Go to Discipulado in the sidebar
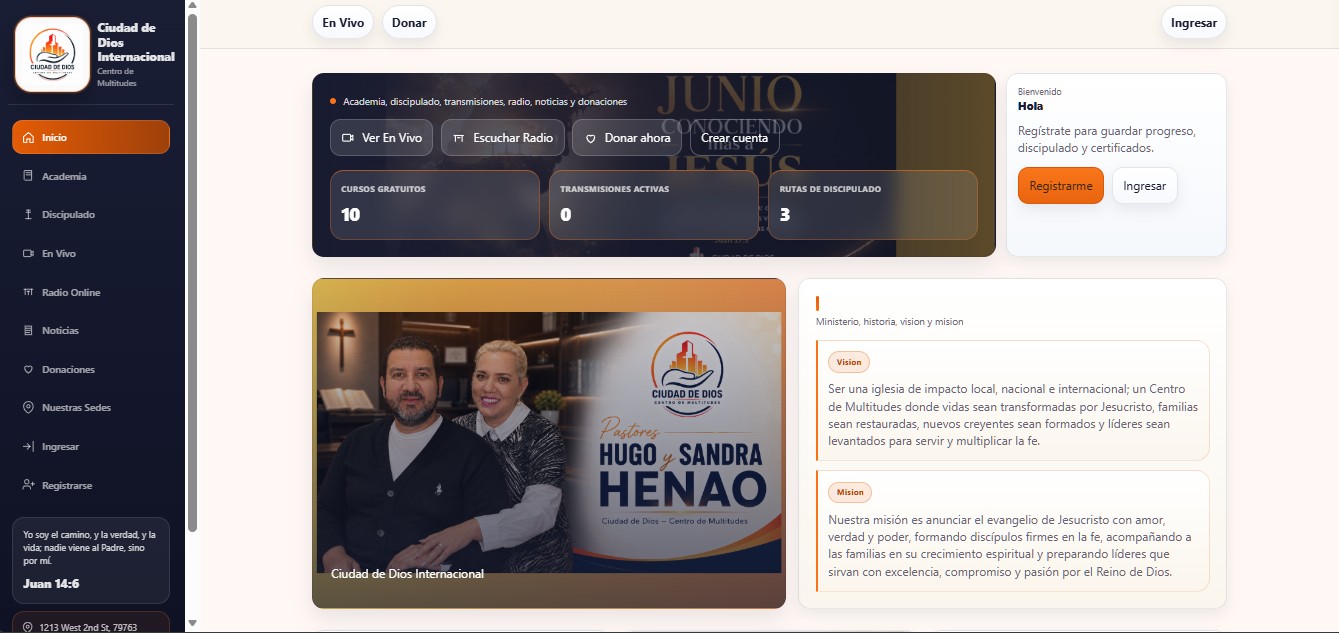Viewport: 1339px width, 633px height. pos(91,214)
